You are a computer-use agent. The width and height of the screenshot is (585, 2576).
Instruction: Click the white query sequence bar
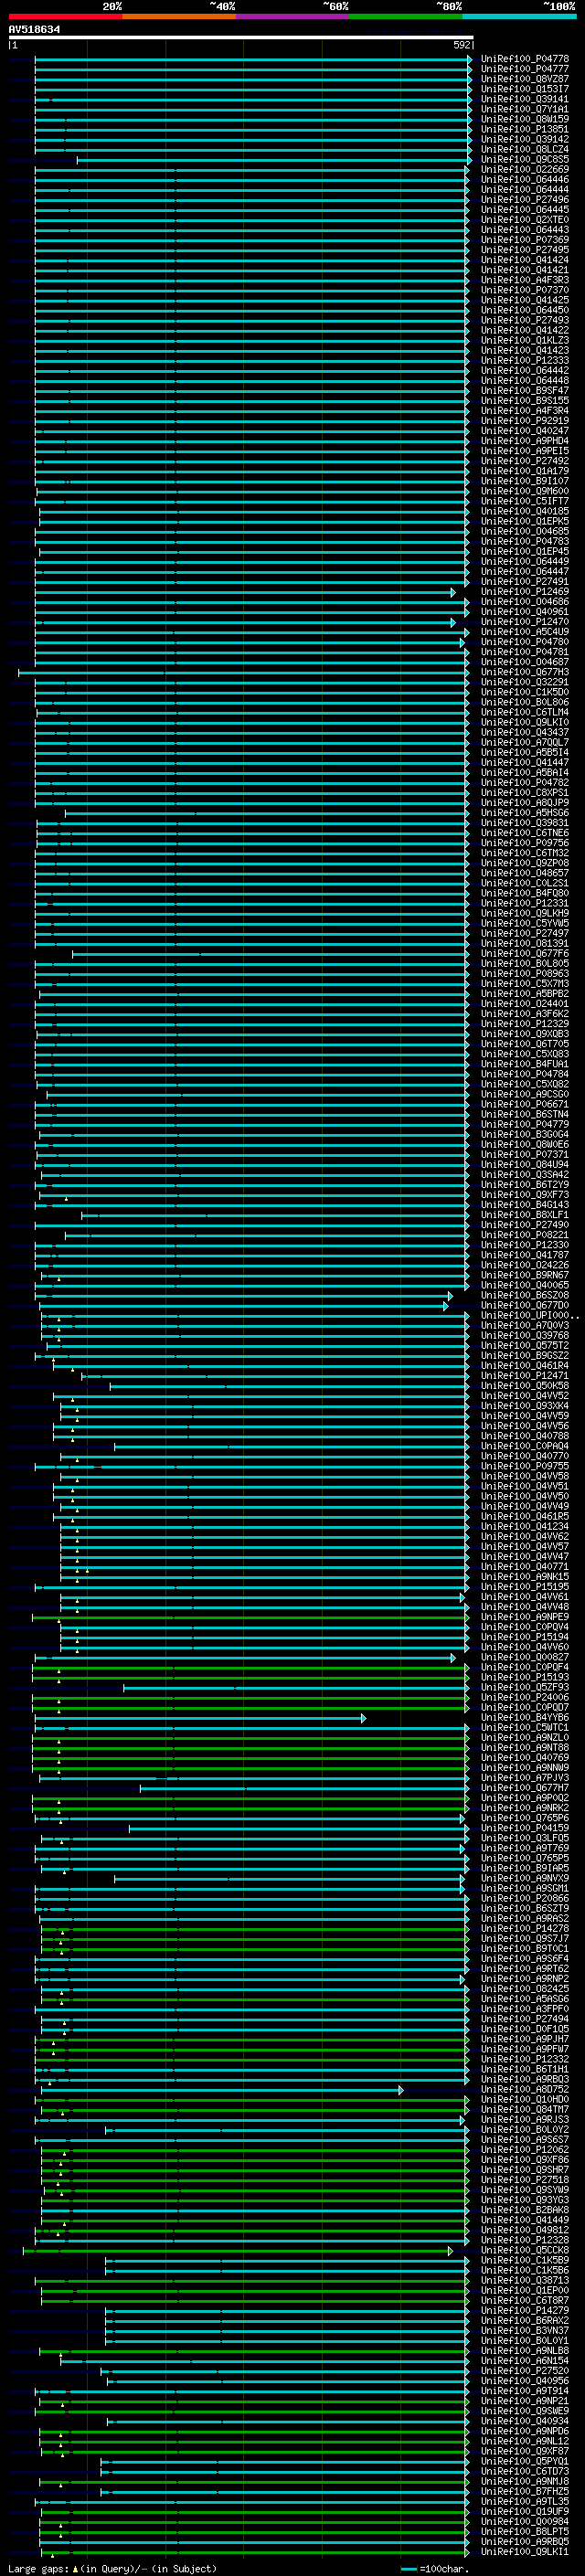[240, 37]
